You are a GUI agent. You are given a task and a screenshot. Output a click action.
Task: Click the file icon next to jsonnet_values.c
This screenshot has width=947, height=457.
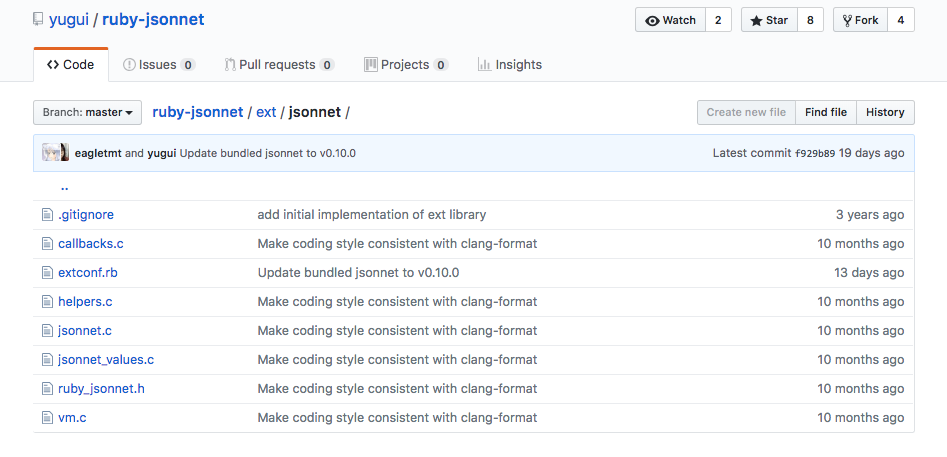47,360
